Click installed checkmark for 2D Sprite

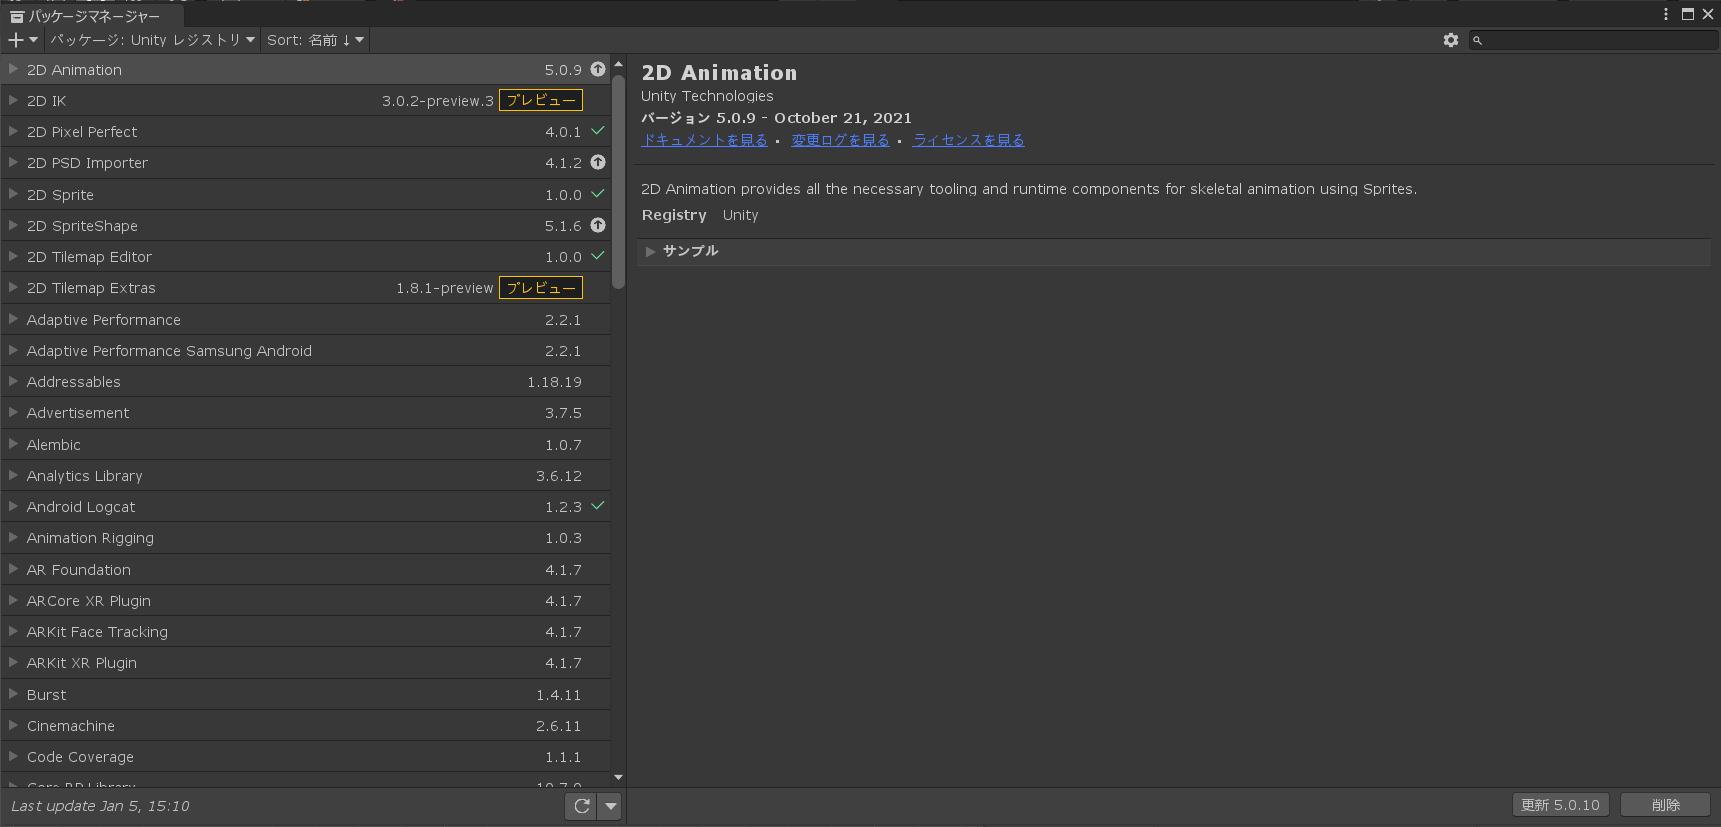(598, 194)
